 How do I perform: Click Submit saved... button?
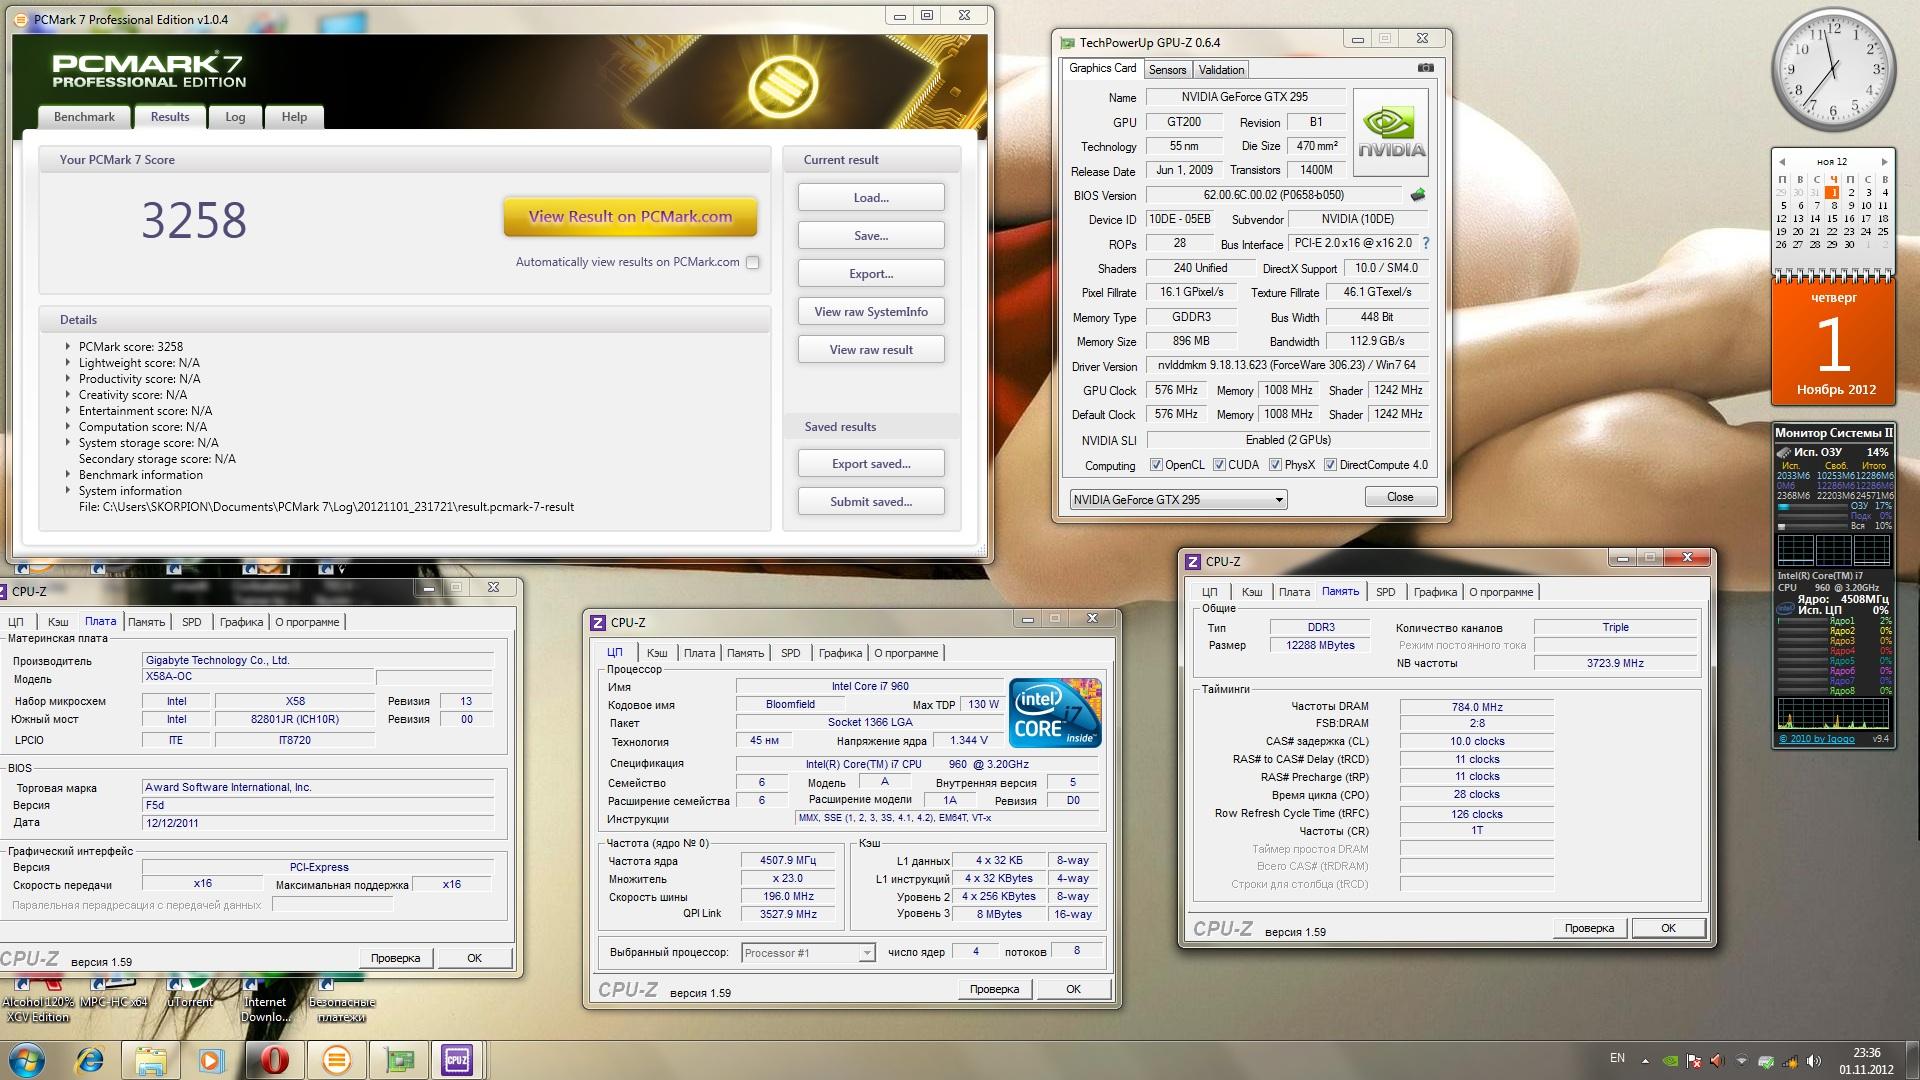click(871, 501)
